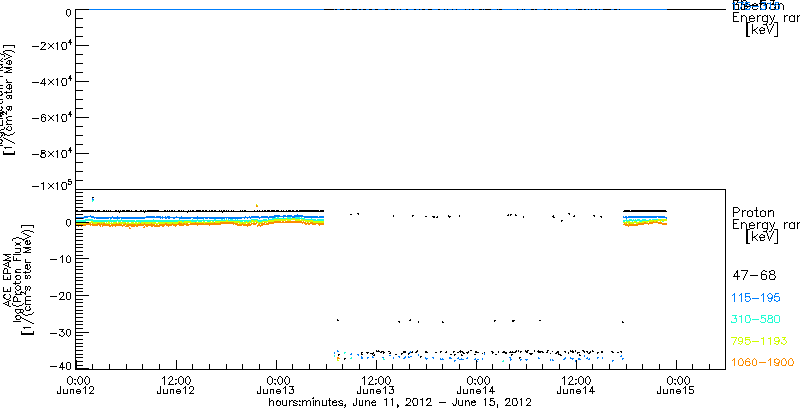This screenshot has width=800, height=410.
Task: Click the '0:00 June15' time tick label
Action: tap(676, 384)
